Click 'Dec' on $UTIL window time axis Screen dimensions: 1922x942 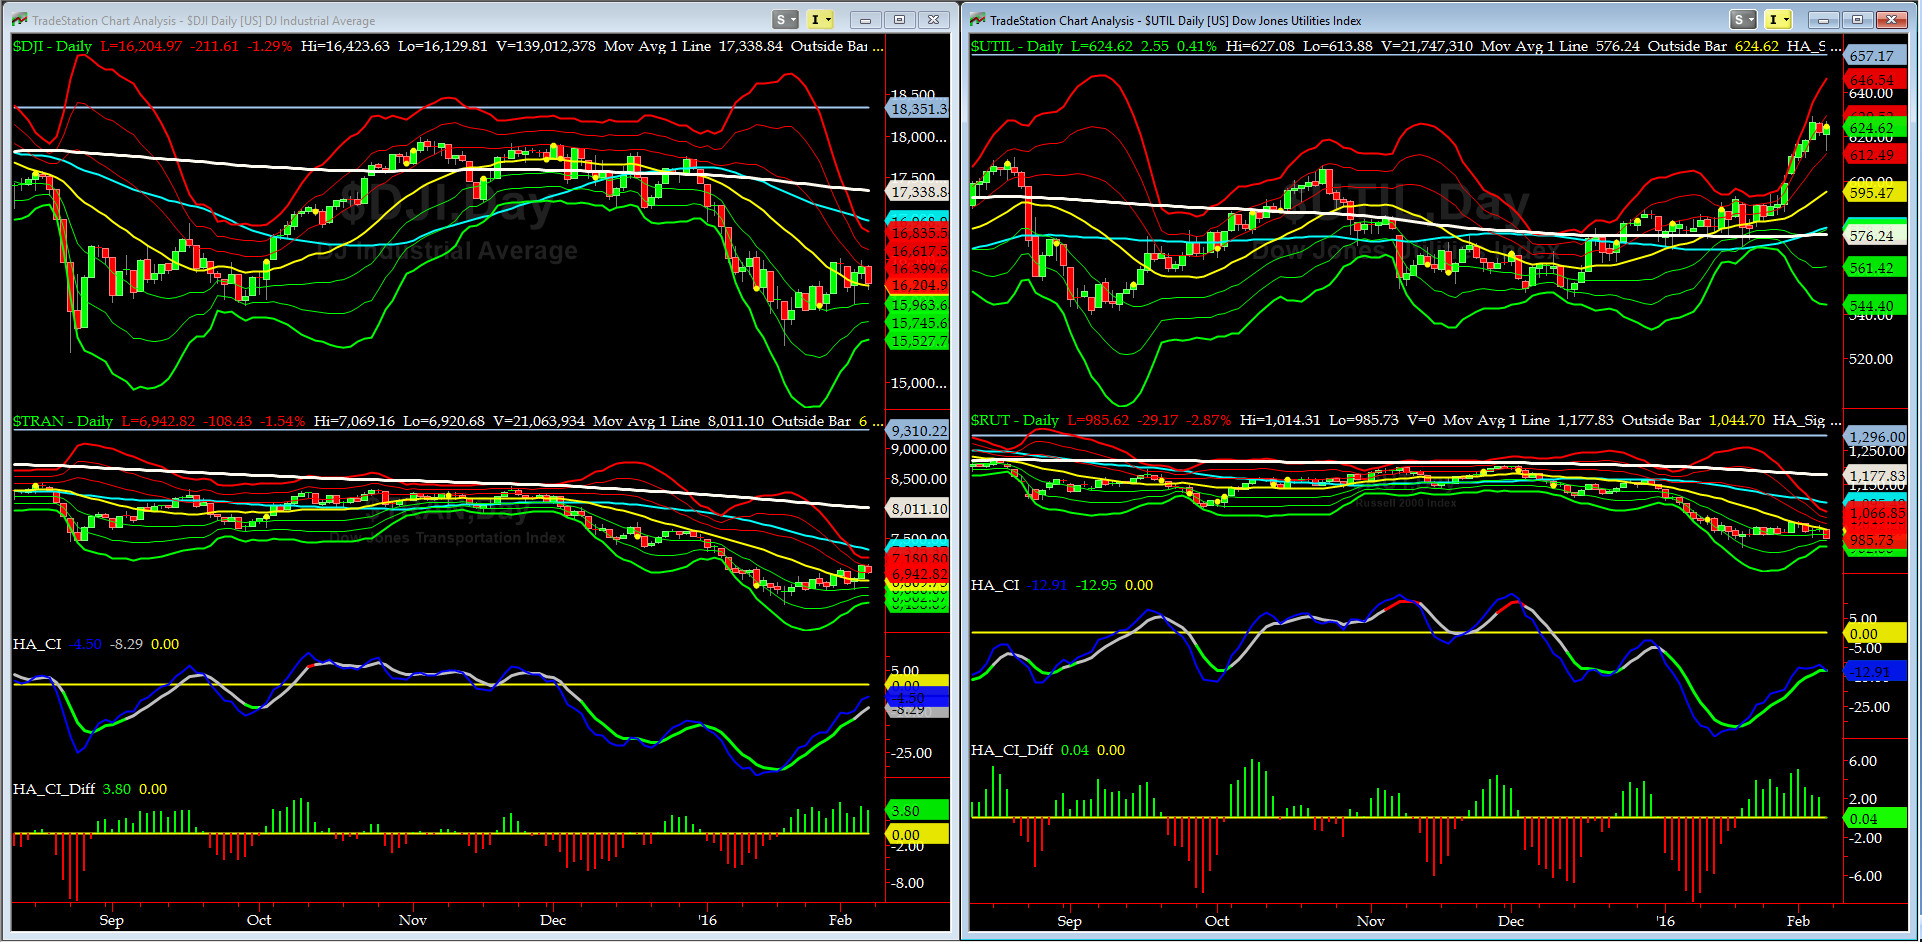1511,921
